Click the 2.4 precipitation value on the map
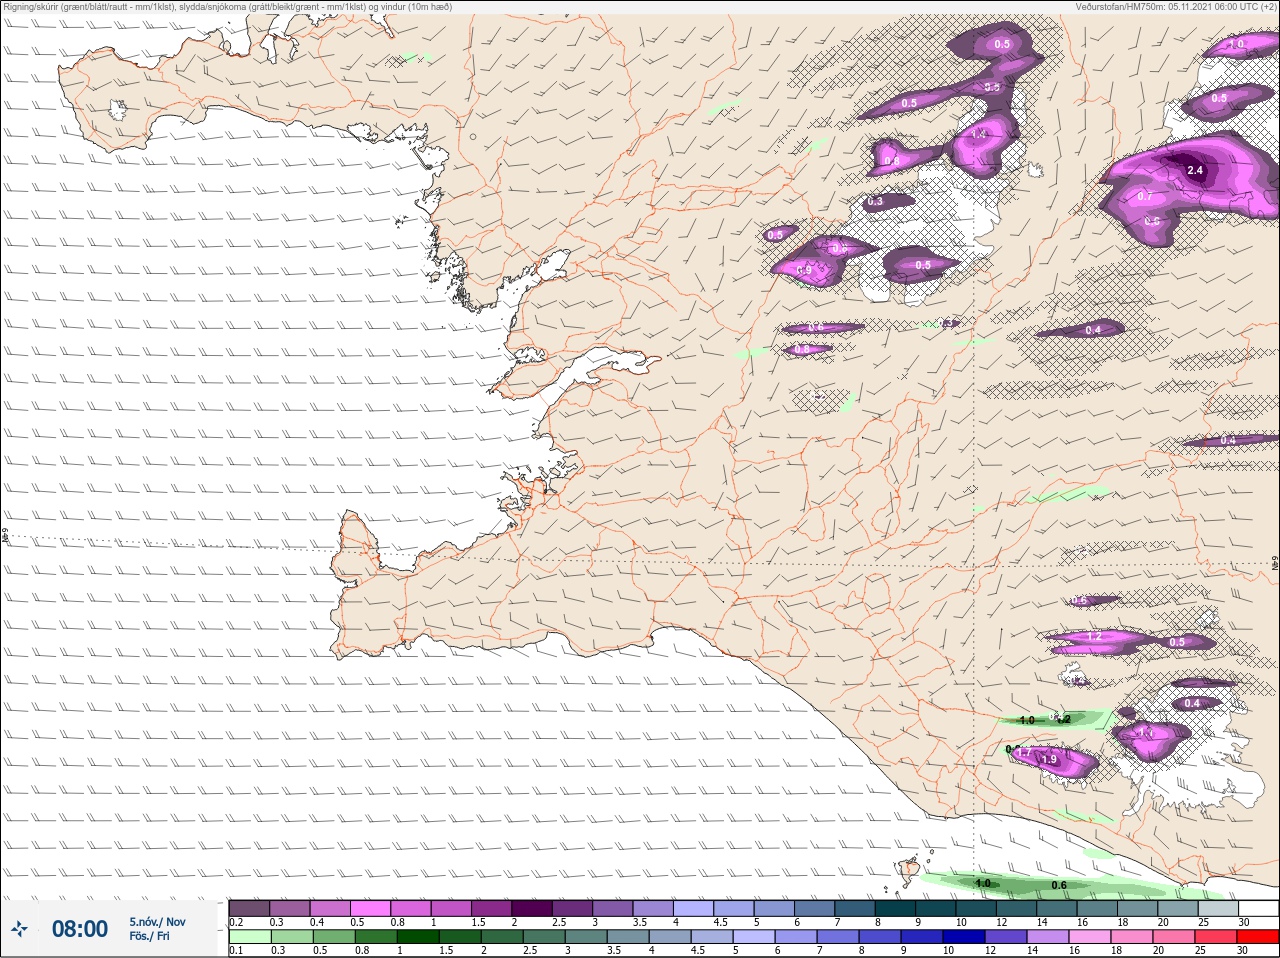 tap(1194, 170)
